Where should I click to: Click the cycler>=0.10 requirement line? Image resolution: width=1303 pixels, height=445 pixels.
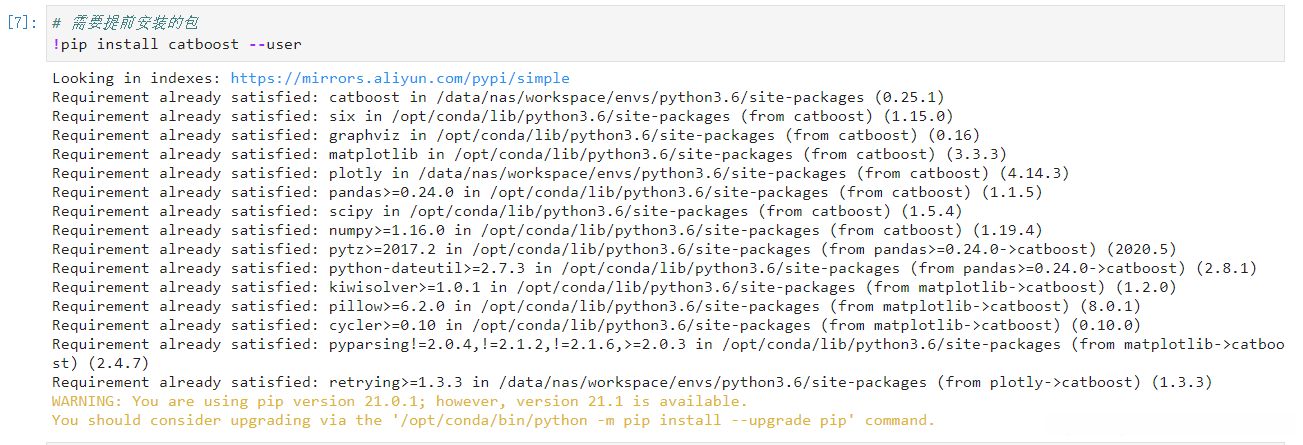[x=600, y=325]
